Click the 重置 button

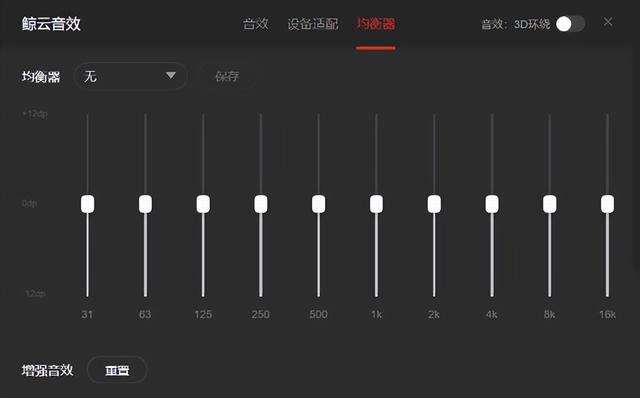point(117,370)
